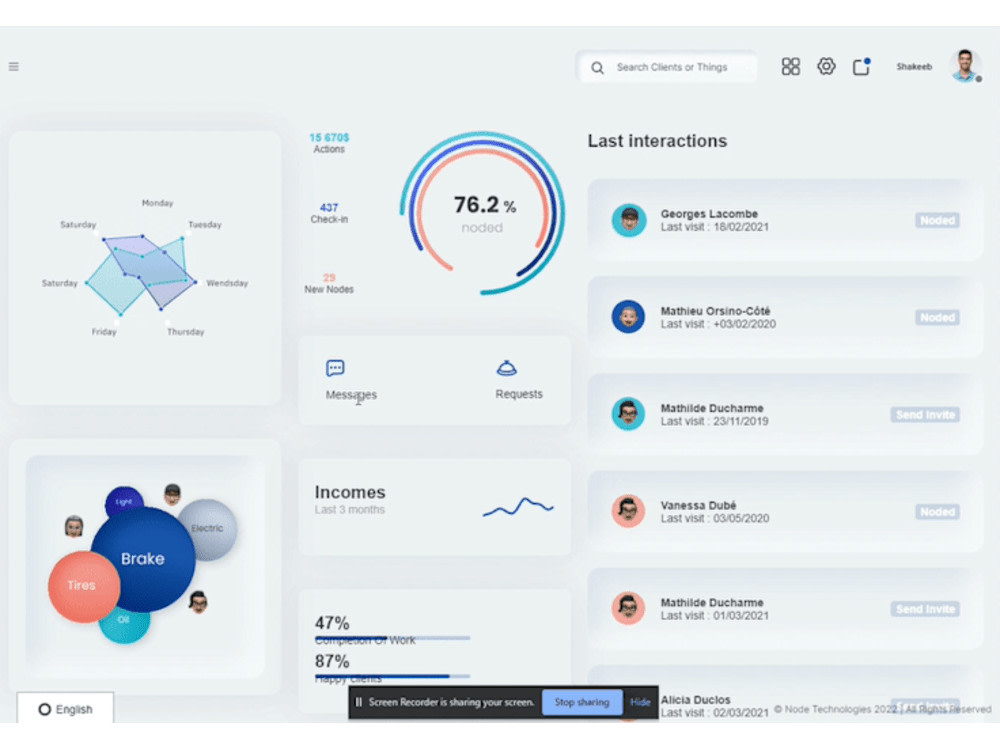Viewport: 1000px width, 750px height.
Task: Click the Thursday label on radar chart
Action: point(186,332)
